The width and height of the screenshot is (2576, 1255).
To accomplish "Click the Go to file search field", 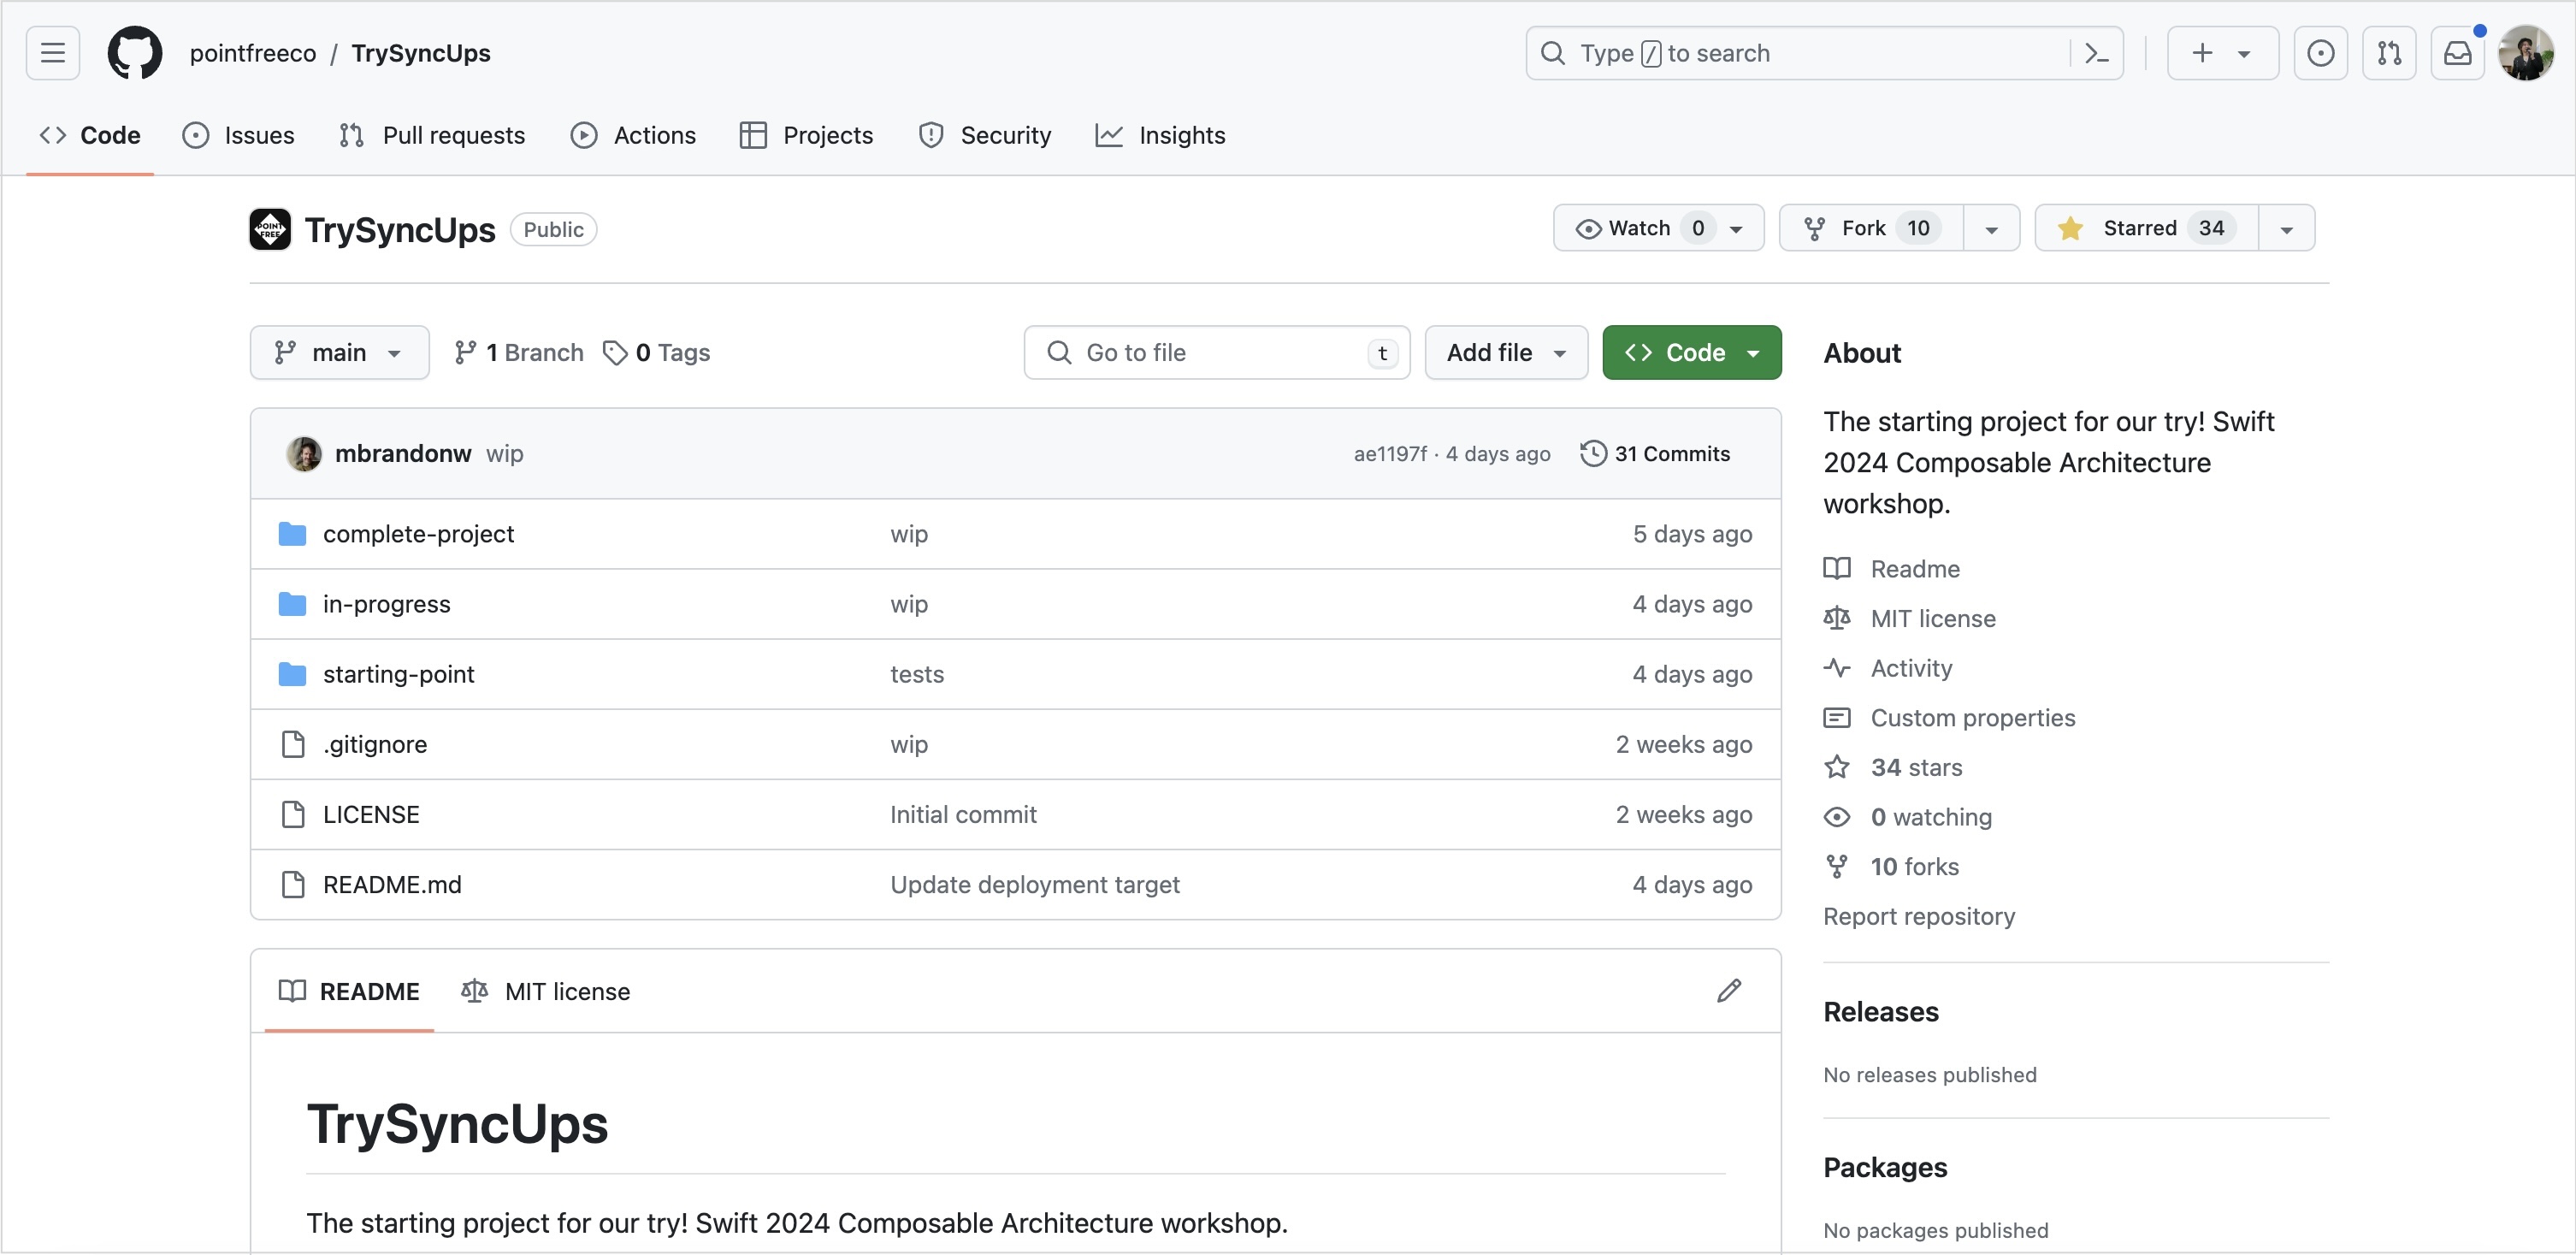I will click(1215, 352).
